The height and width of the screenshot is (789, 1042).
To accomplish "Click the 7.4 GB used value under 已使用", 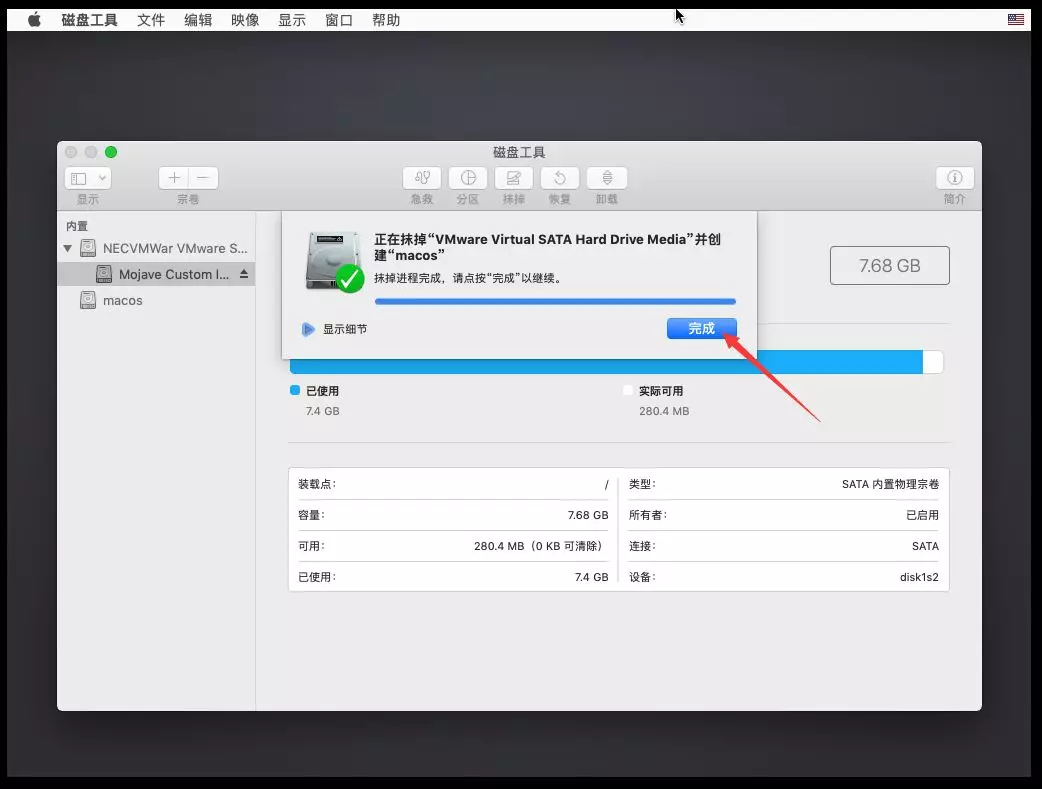I will (322, 411).
